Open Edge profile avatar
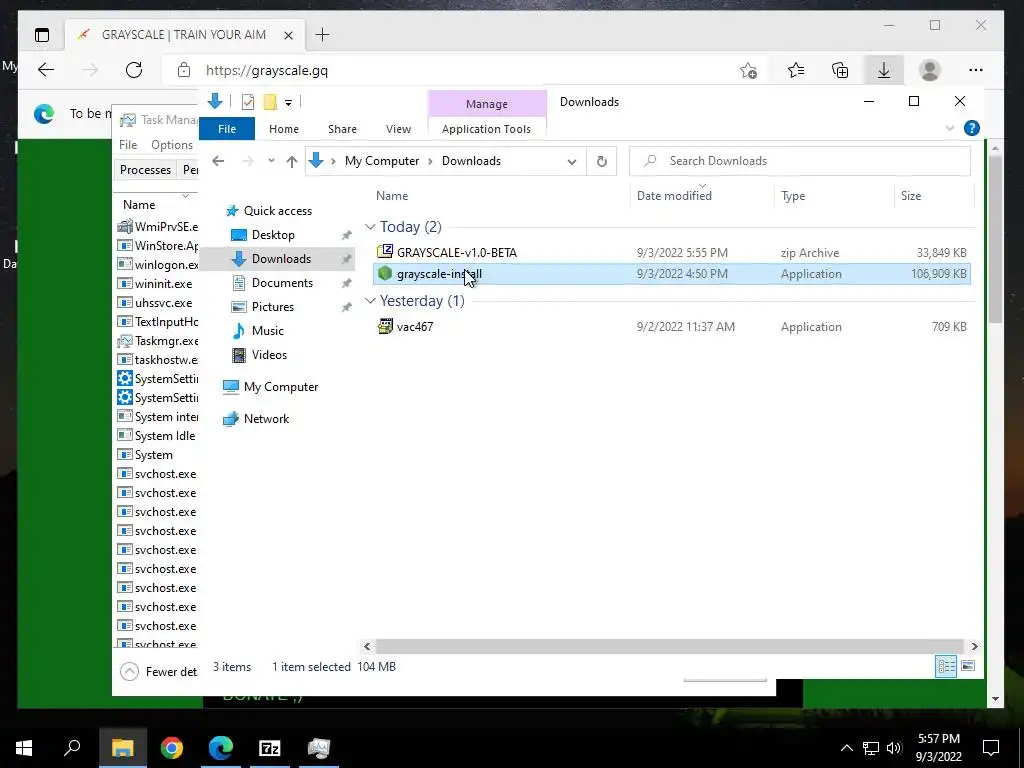1024x768 pixels. point(929,70)
